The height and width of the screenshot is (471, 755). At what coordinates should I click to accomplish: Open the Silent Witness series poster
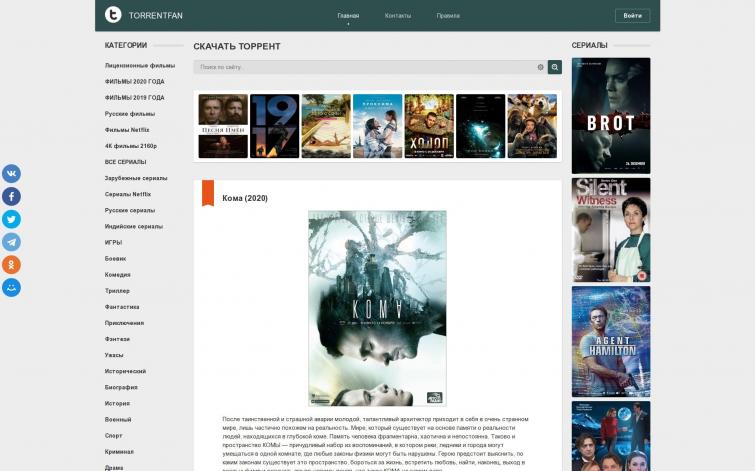pos(611,230)
